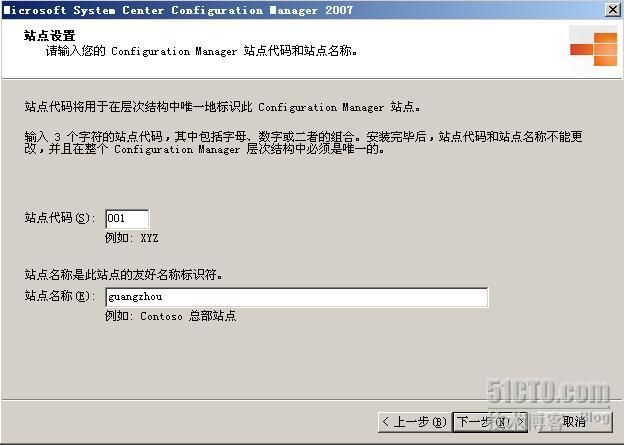
Task: Place cursor after guangzhou in name field
Action: 163,297
